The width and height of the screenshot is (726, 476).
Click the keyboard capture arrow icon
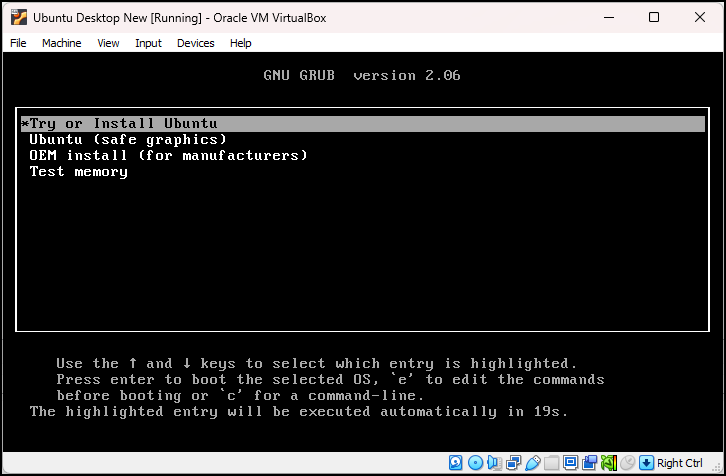coord(646,463)
